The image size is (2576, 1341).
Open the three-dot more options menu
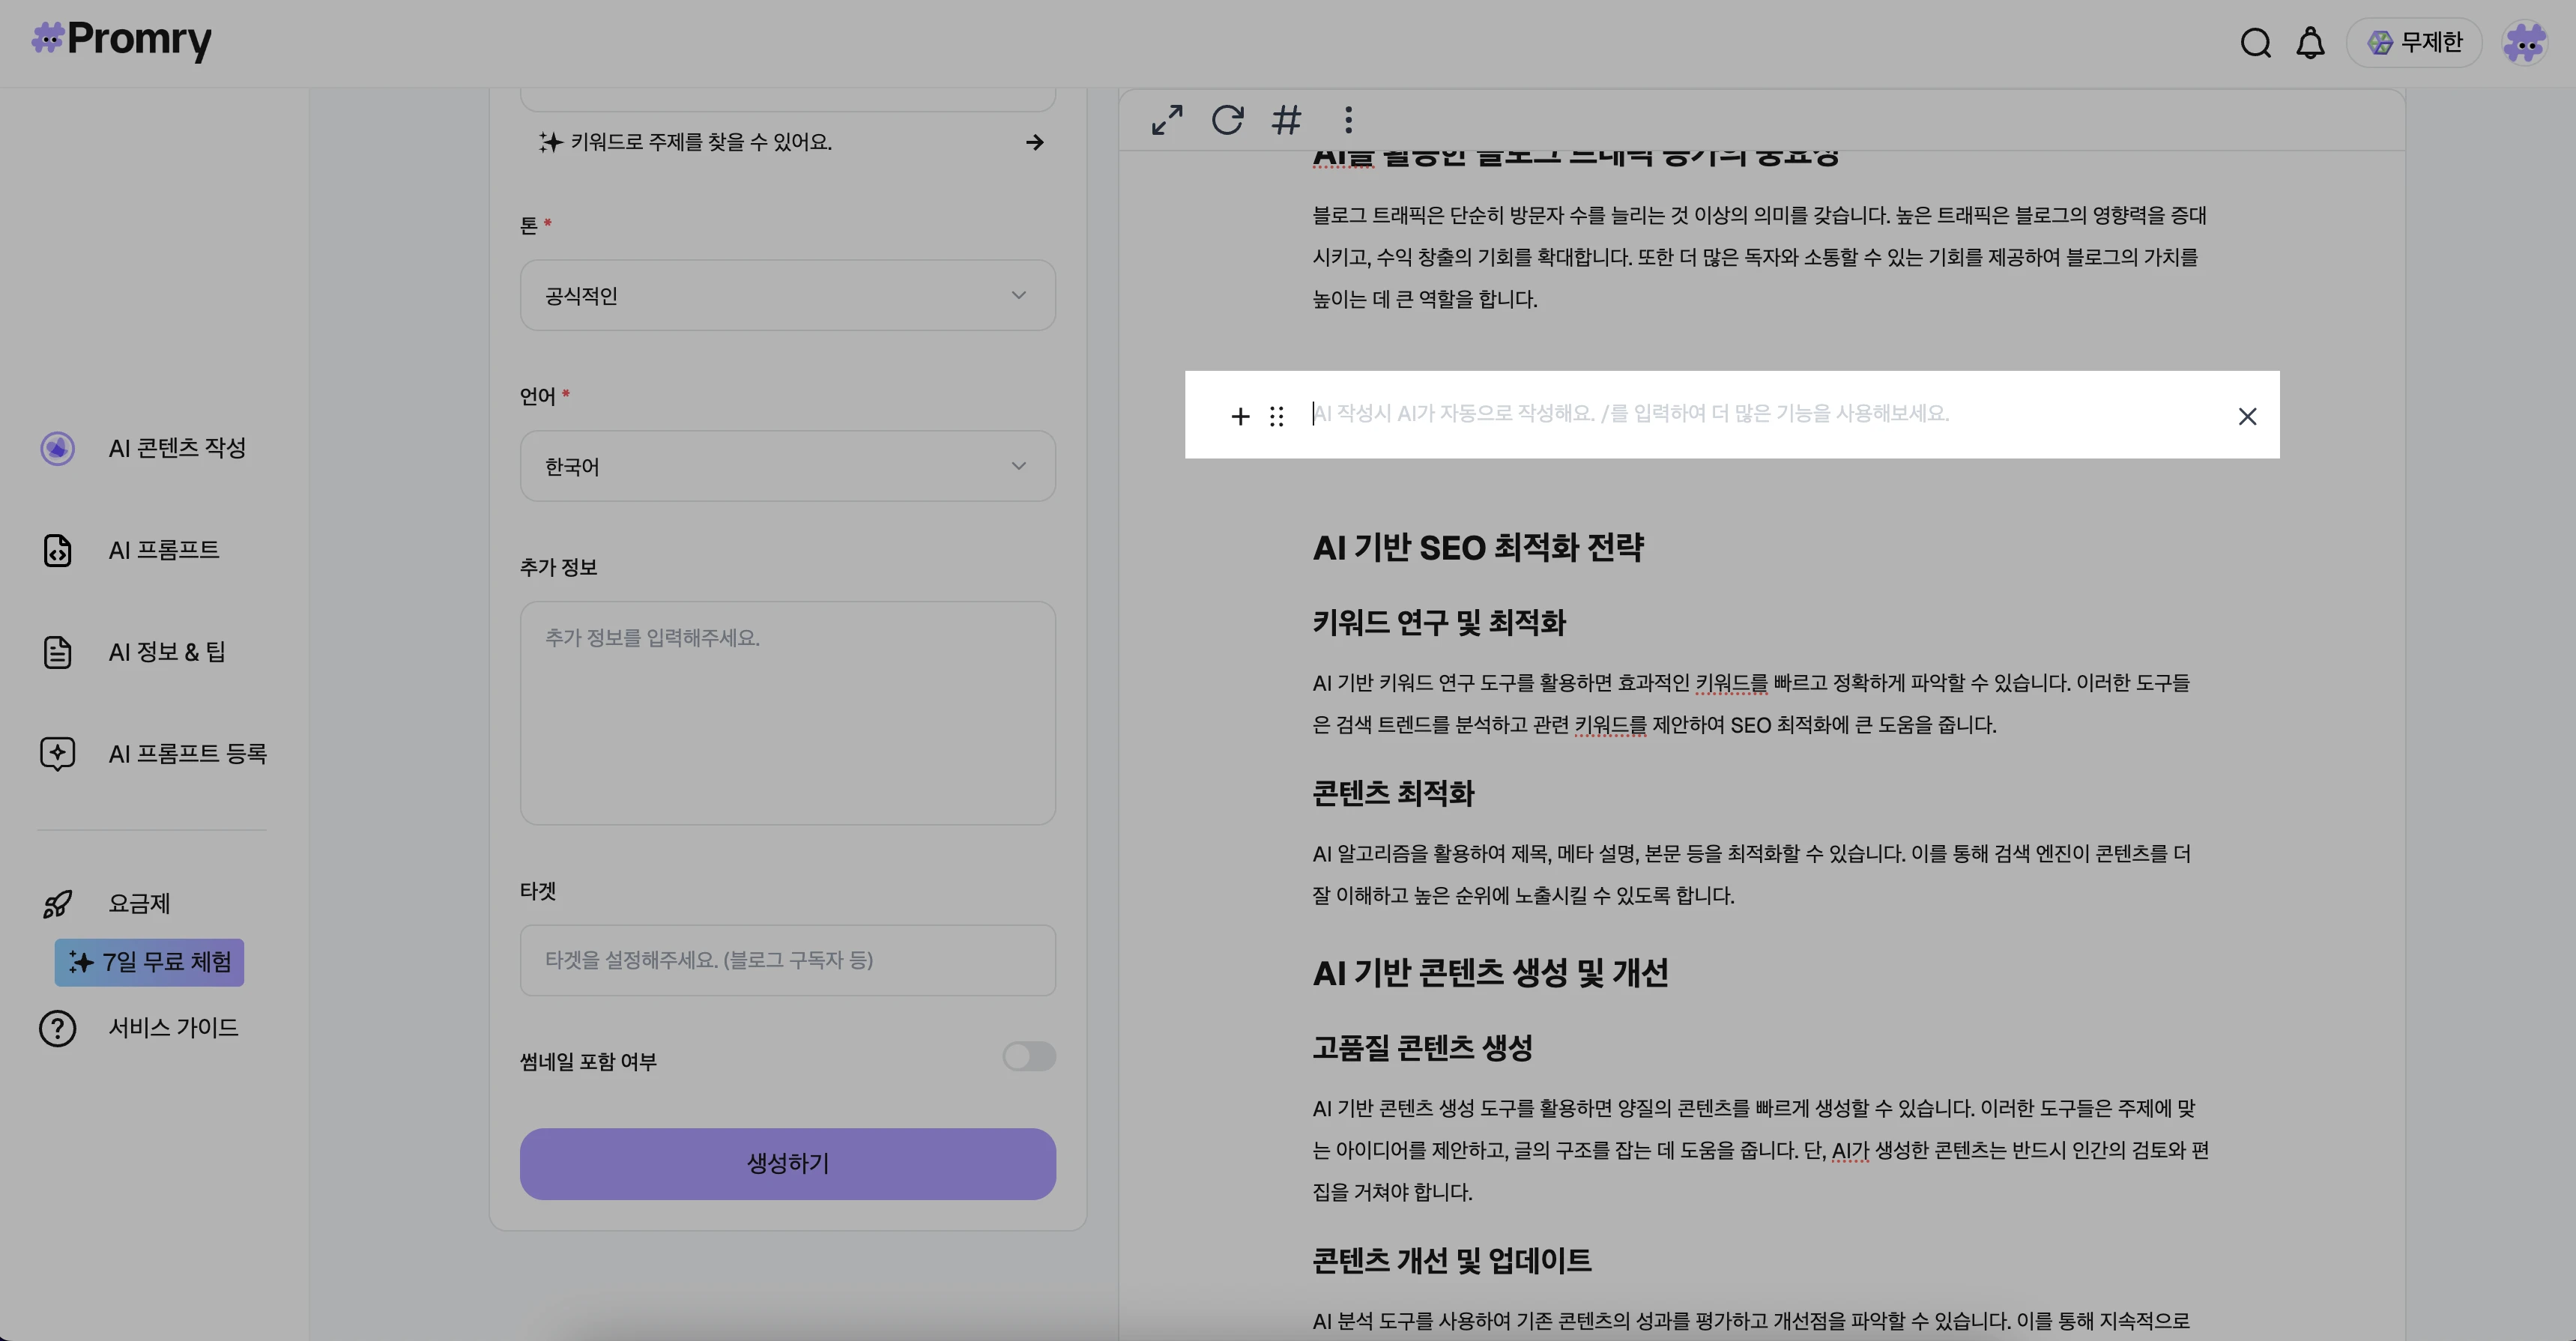tap(1348, 120)
